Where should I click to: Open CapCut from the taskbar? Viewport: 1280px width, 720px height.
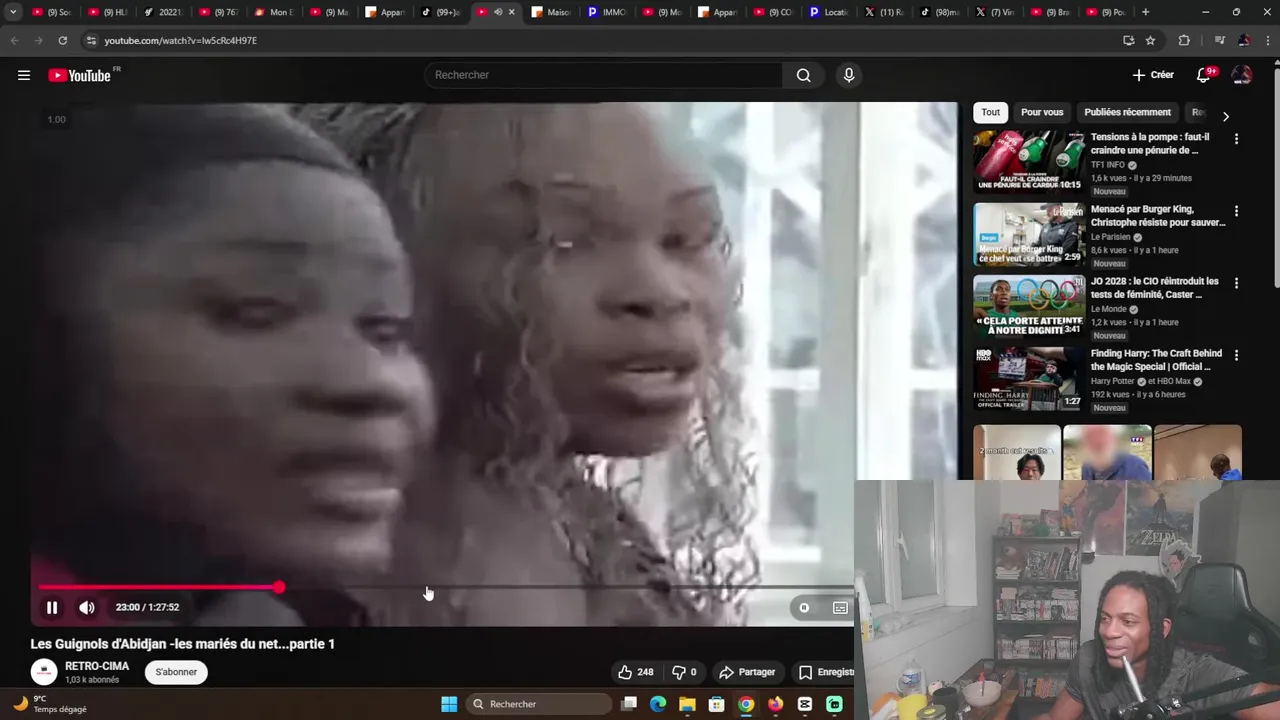tap(805, 704)
